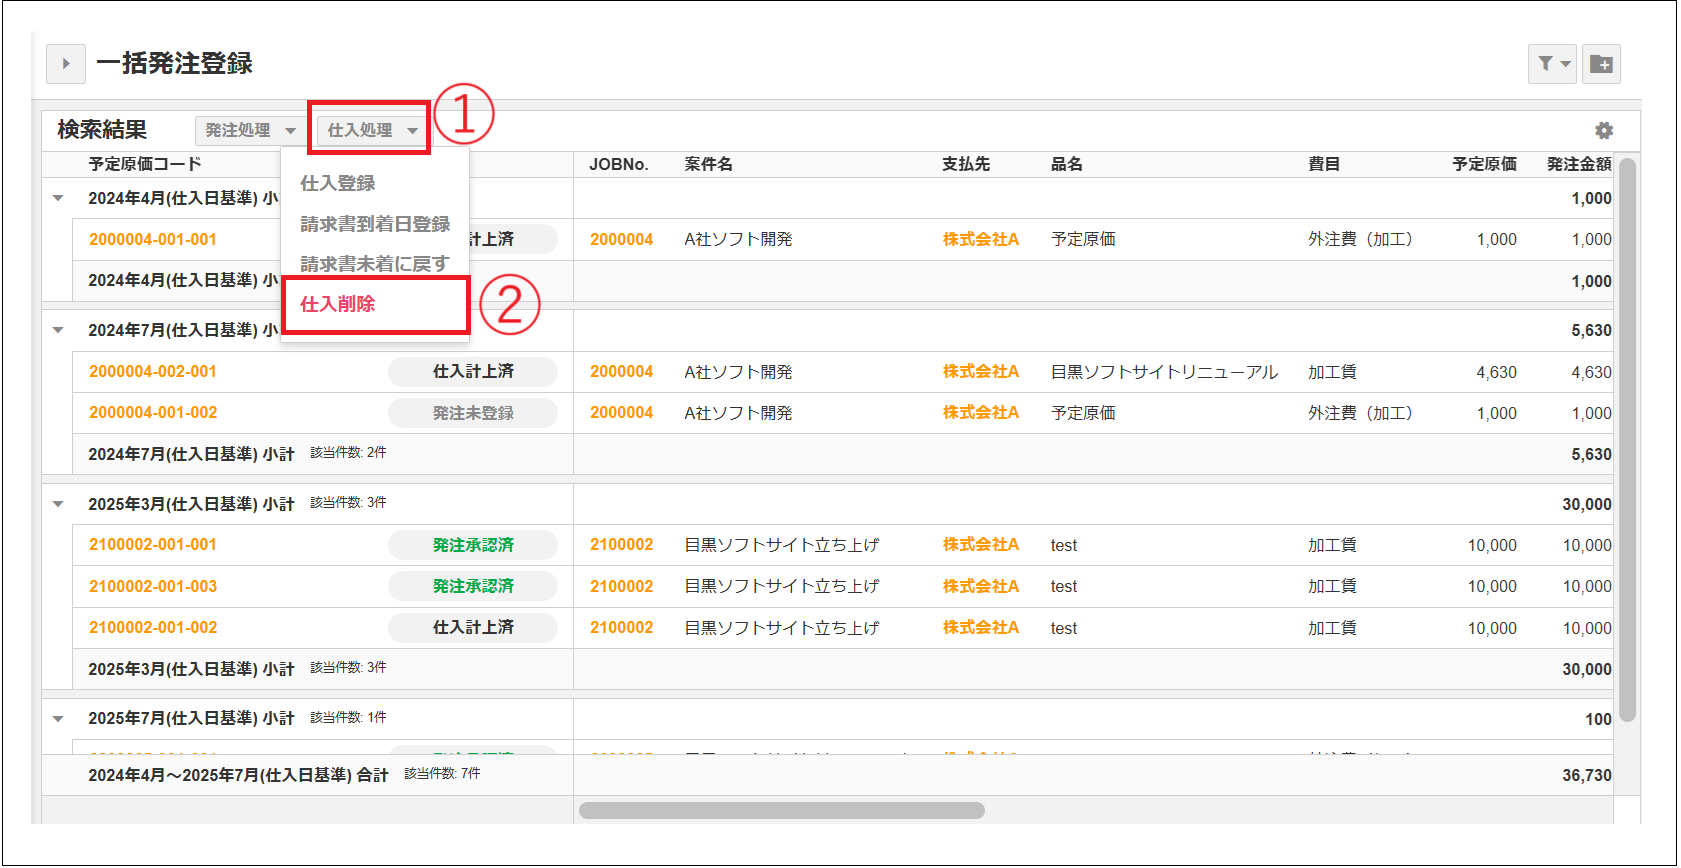
Task: Collapse the 2025年7月 subtotal group
Action: pos(58,719)
